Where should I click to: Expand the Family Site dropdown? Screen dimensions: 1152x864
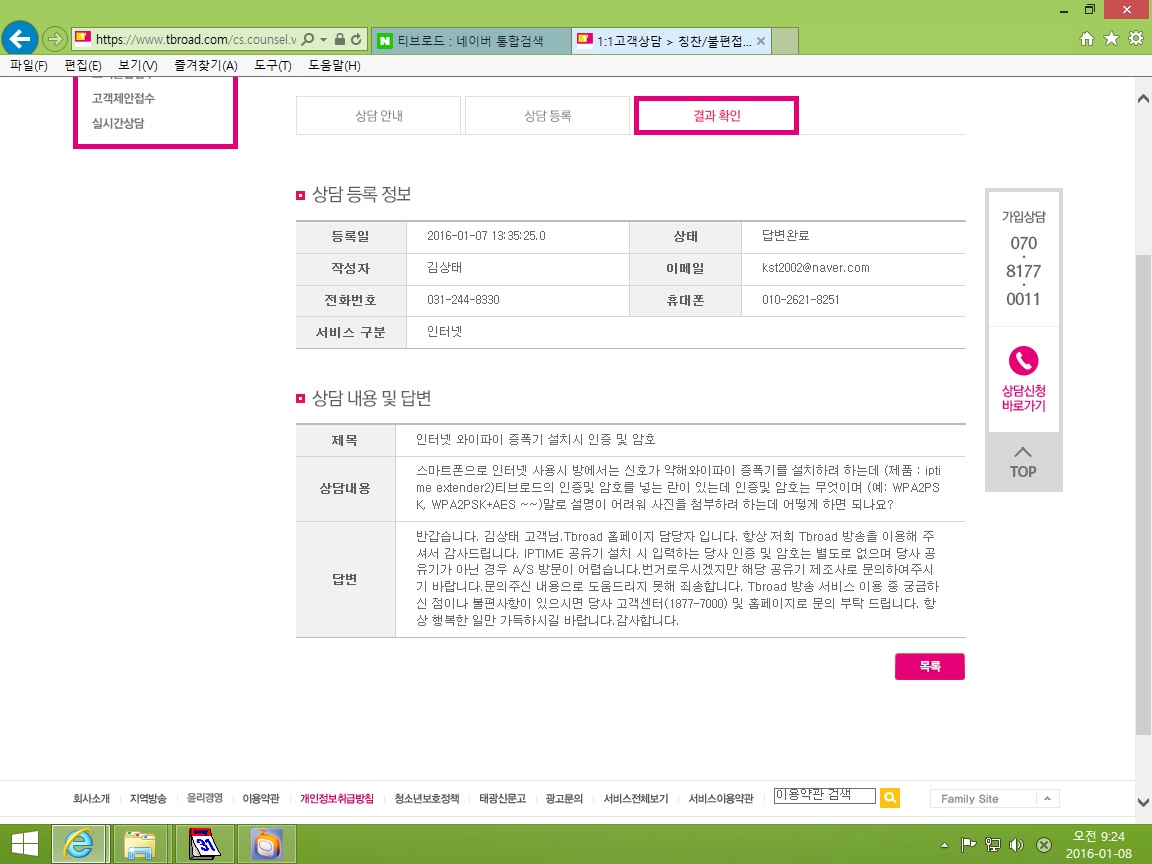point(996,799)
